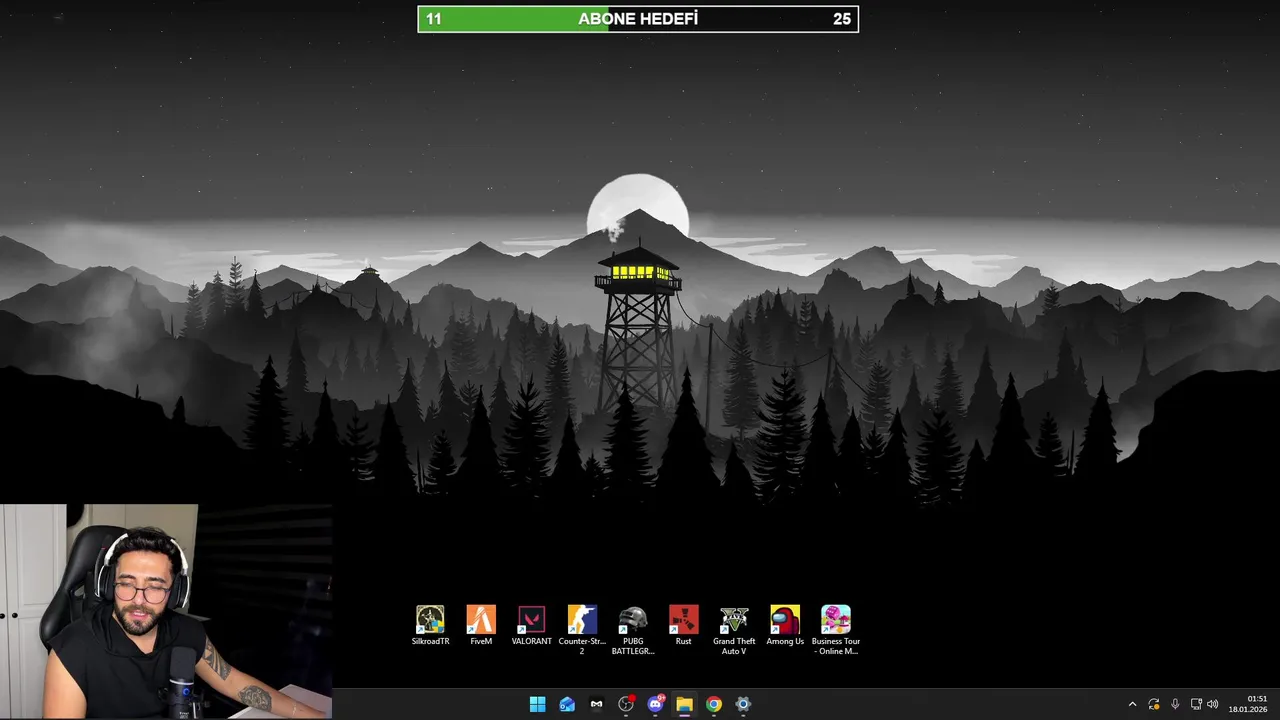Select the VALORANT desktop shortcut
Viewport: 1280px width, 720px height.
pos(531,626)
